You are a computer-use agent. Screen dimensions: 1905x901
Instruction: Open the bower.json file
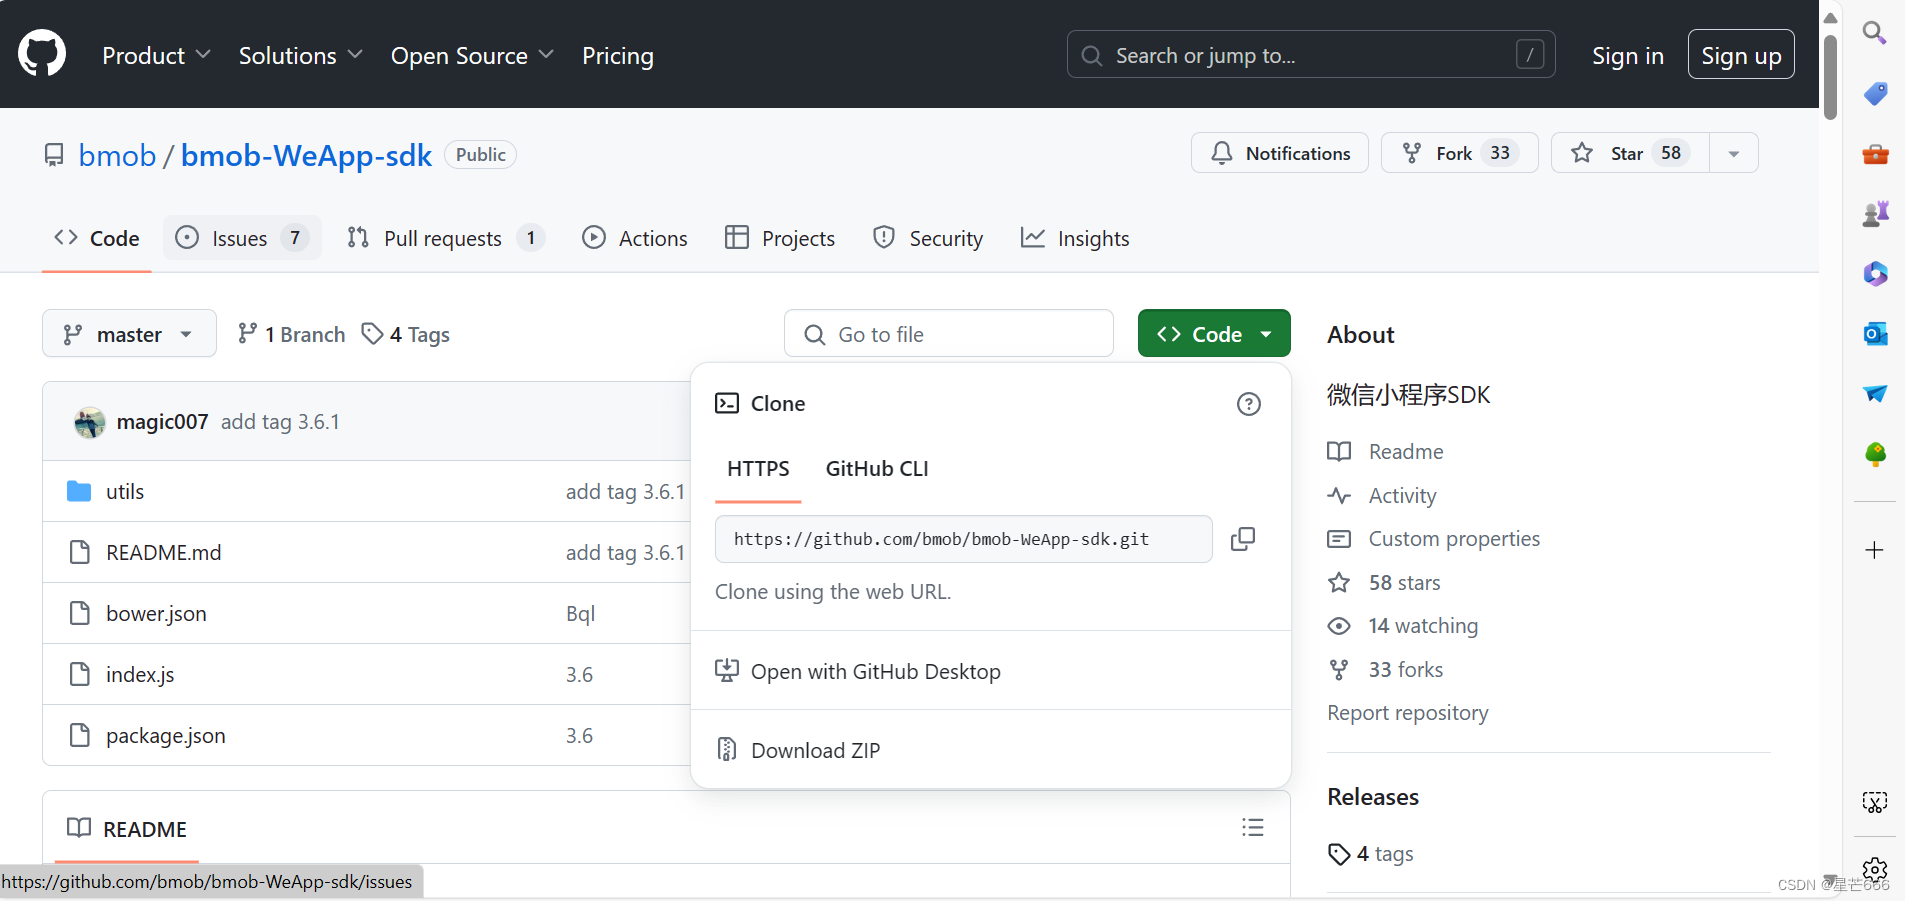pos(156,613)
